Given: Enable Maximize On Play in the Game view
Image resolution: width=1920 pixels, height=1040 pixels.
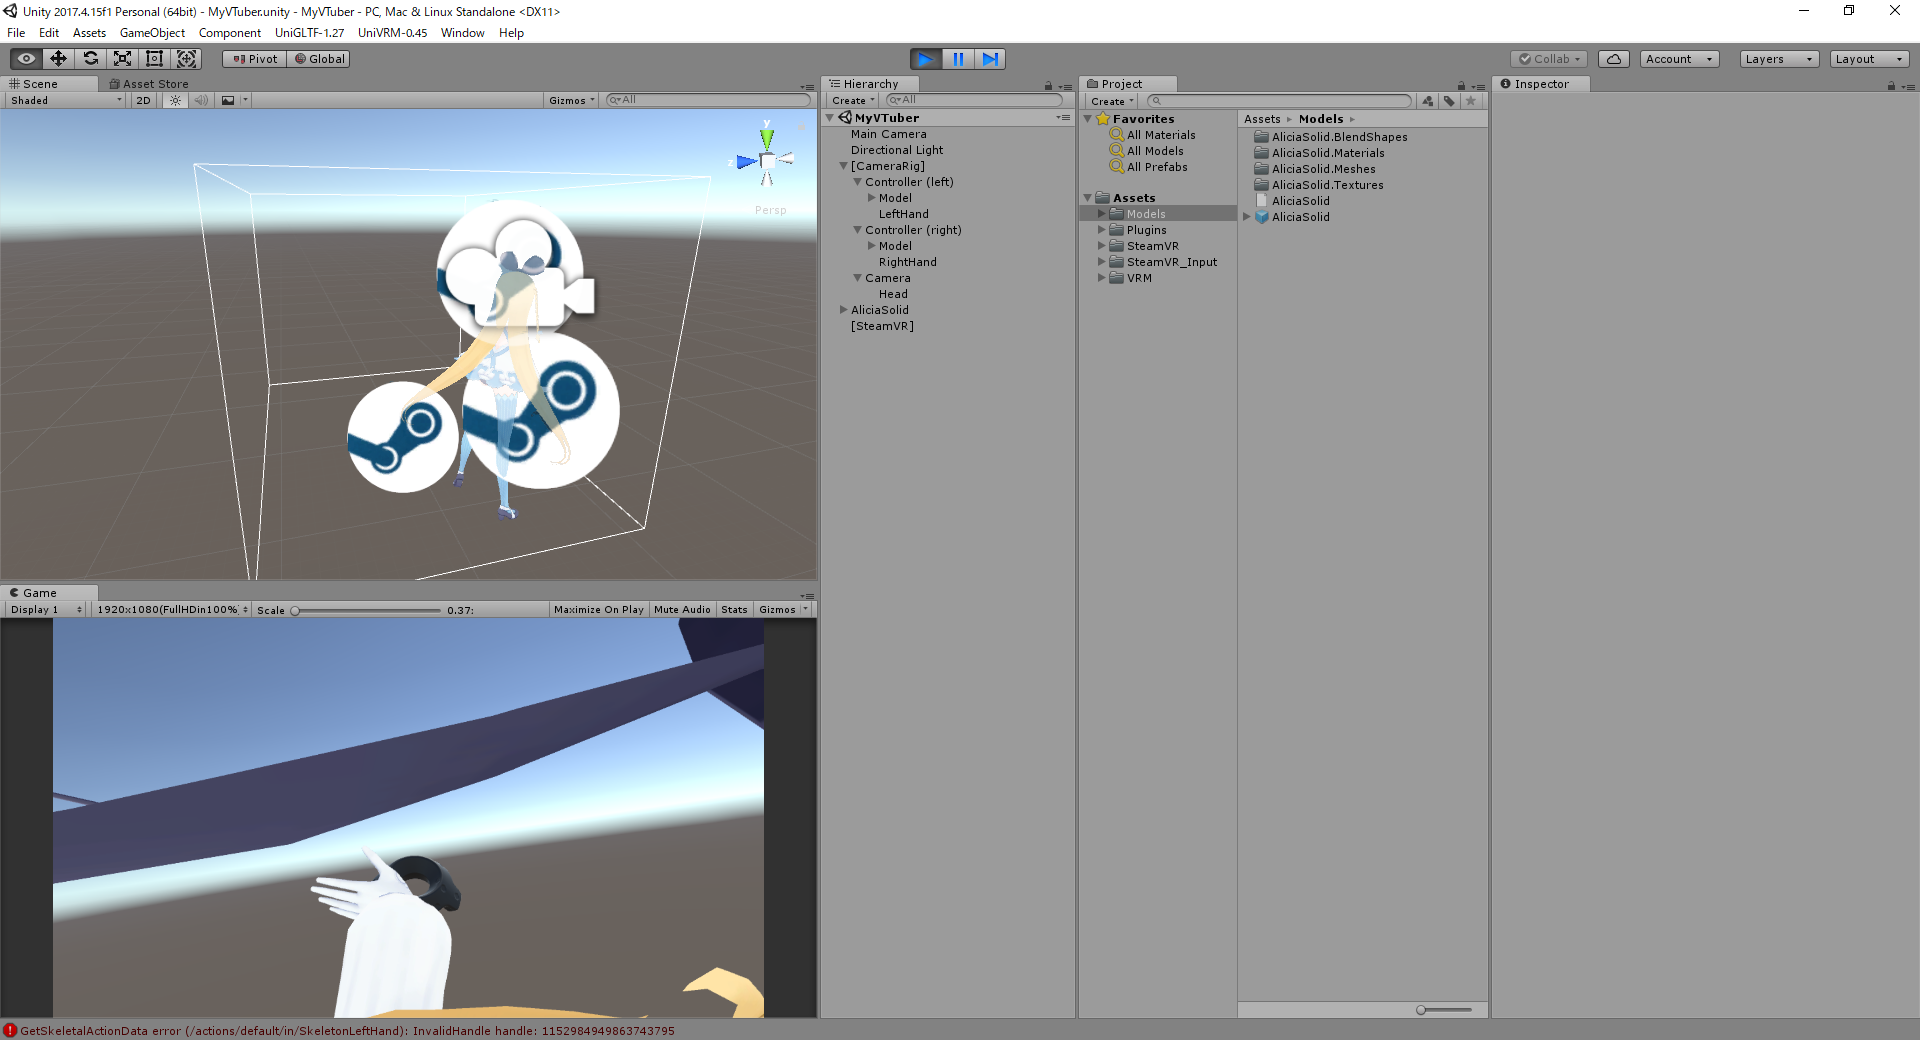Looking at the screenshot, I should (598, 609).
